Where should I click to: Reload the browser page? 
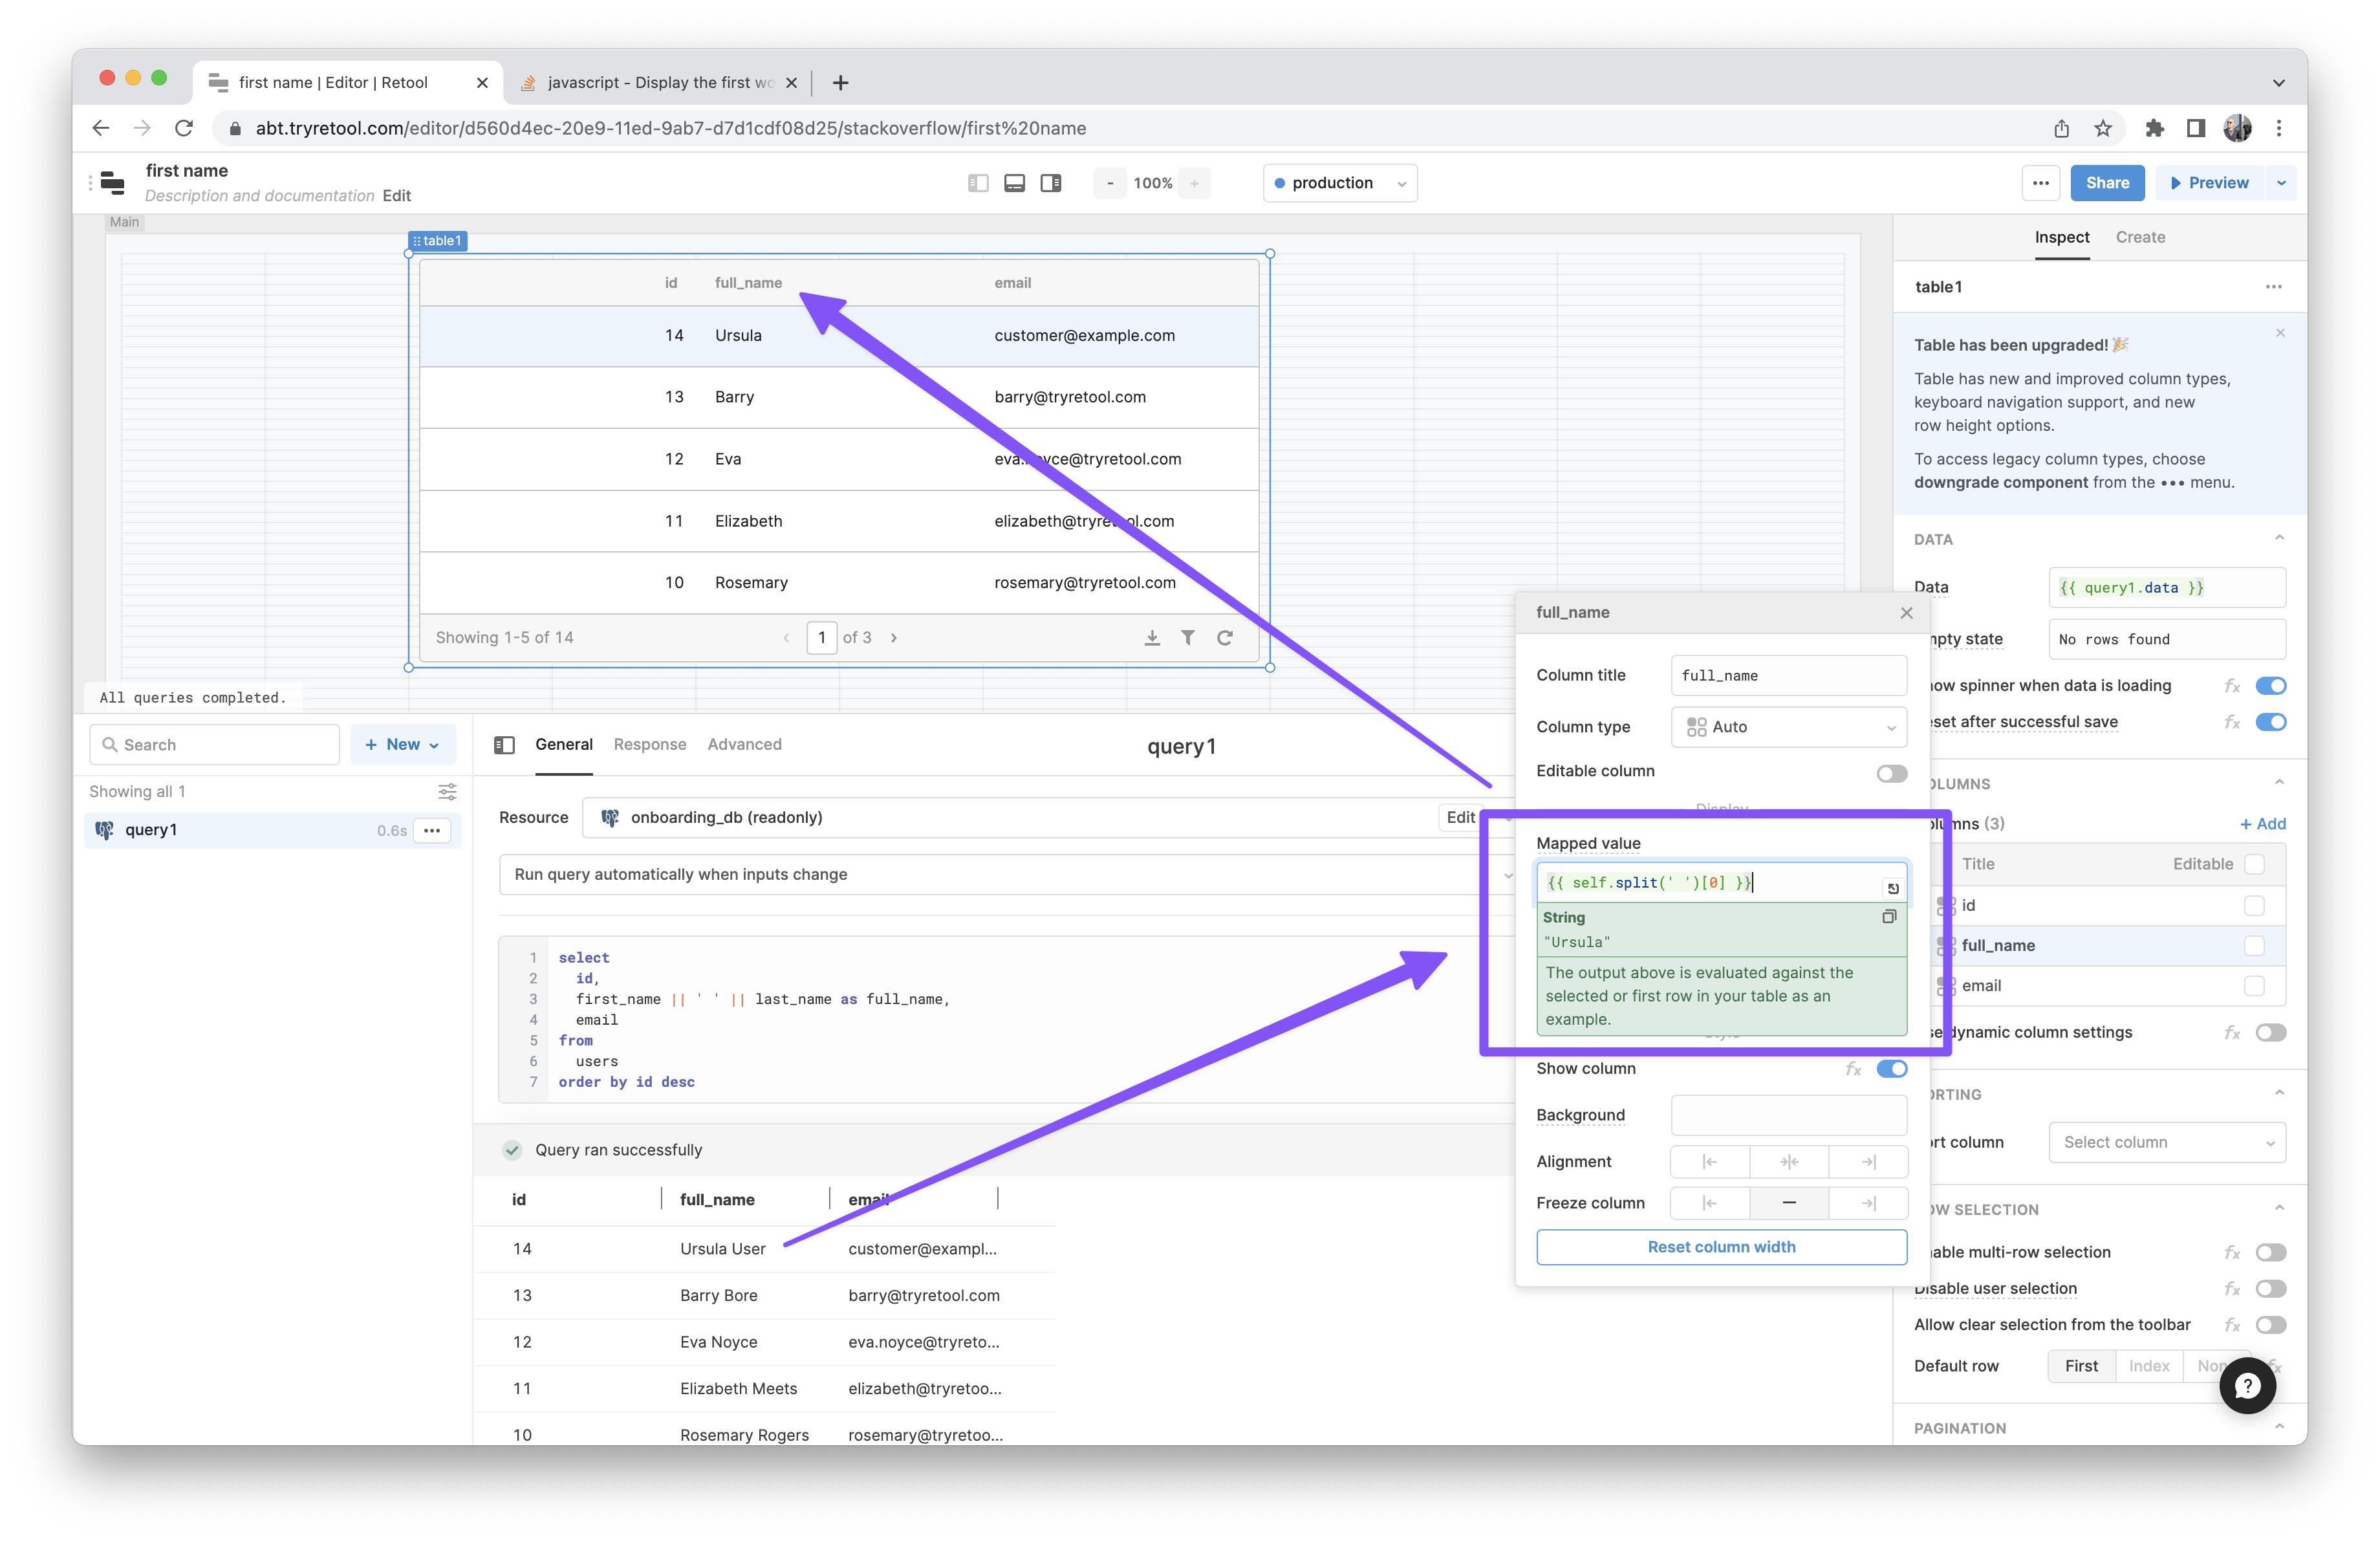pos(184,128)
